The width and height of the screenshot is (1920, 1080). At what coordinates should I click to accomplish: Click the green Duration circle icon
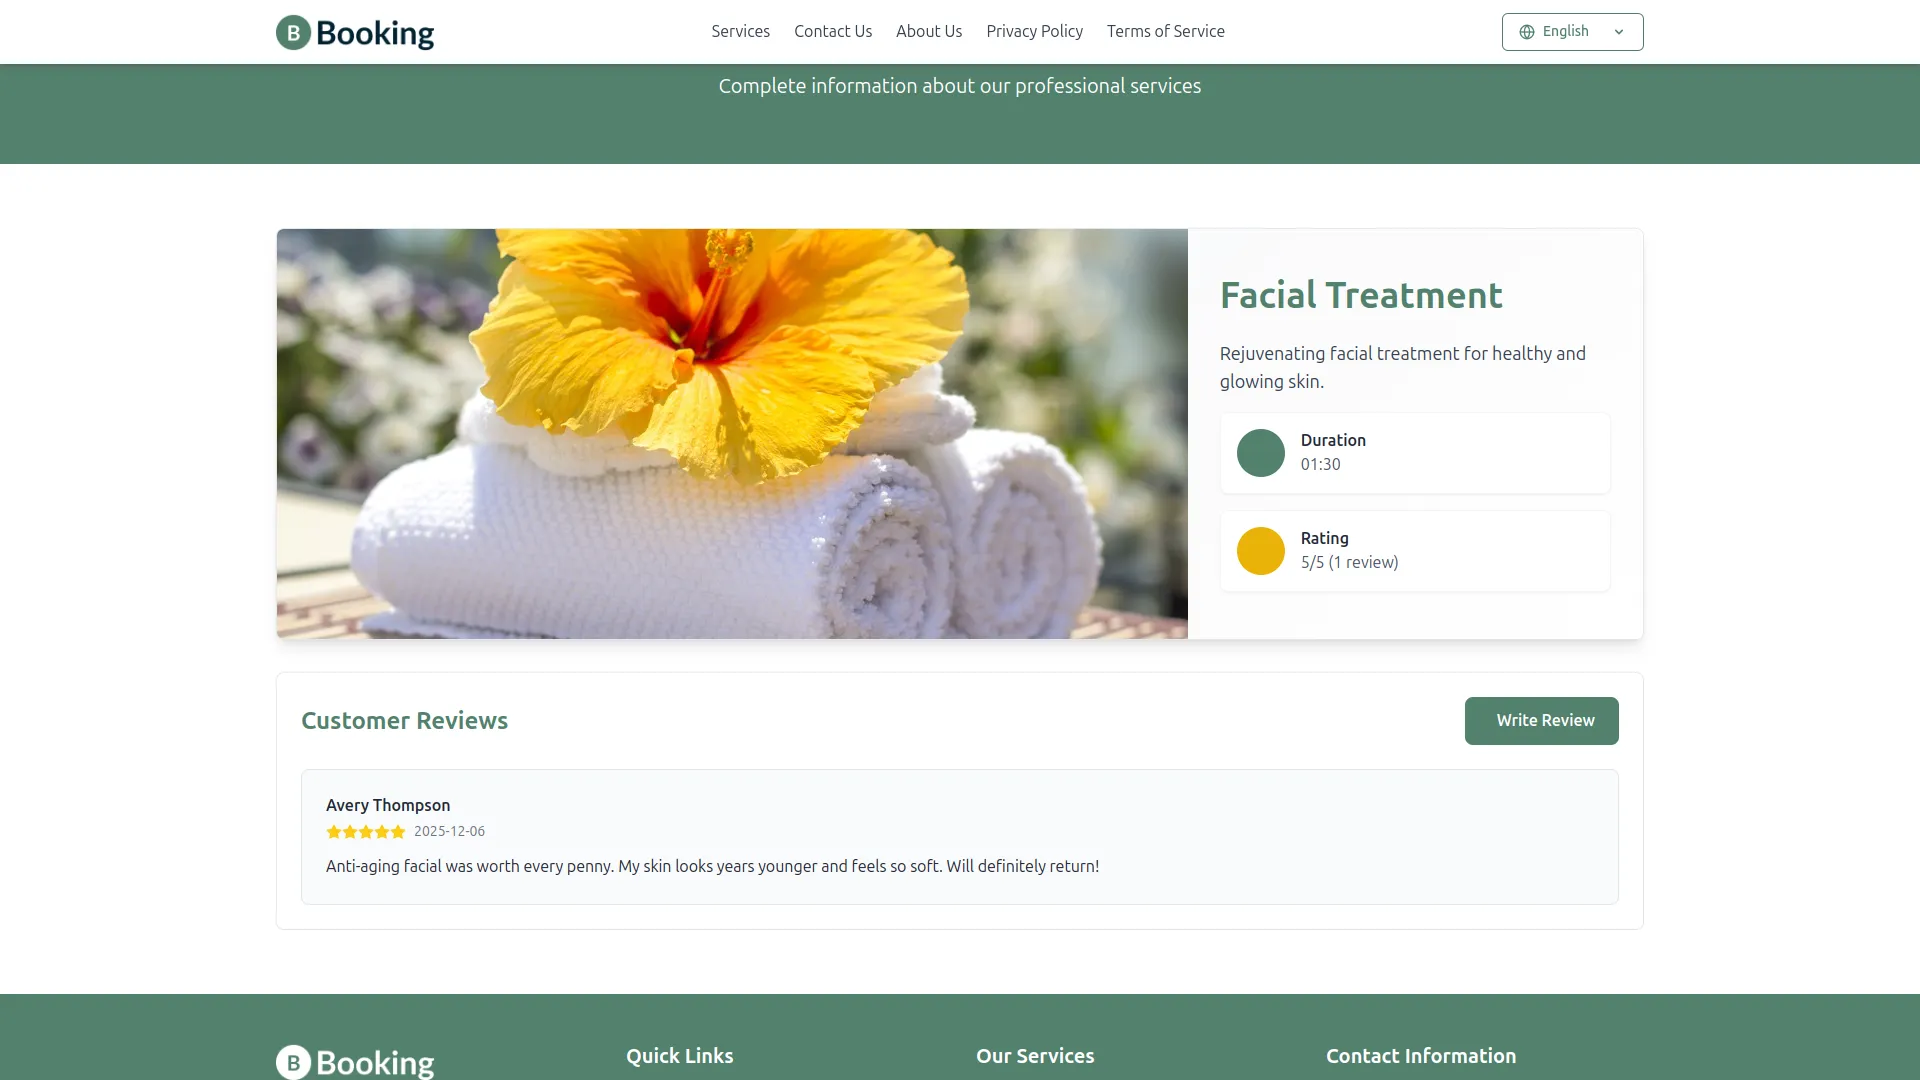pos(1260,453)
